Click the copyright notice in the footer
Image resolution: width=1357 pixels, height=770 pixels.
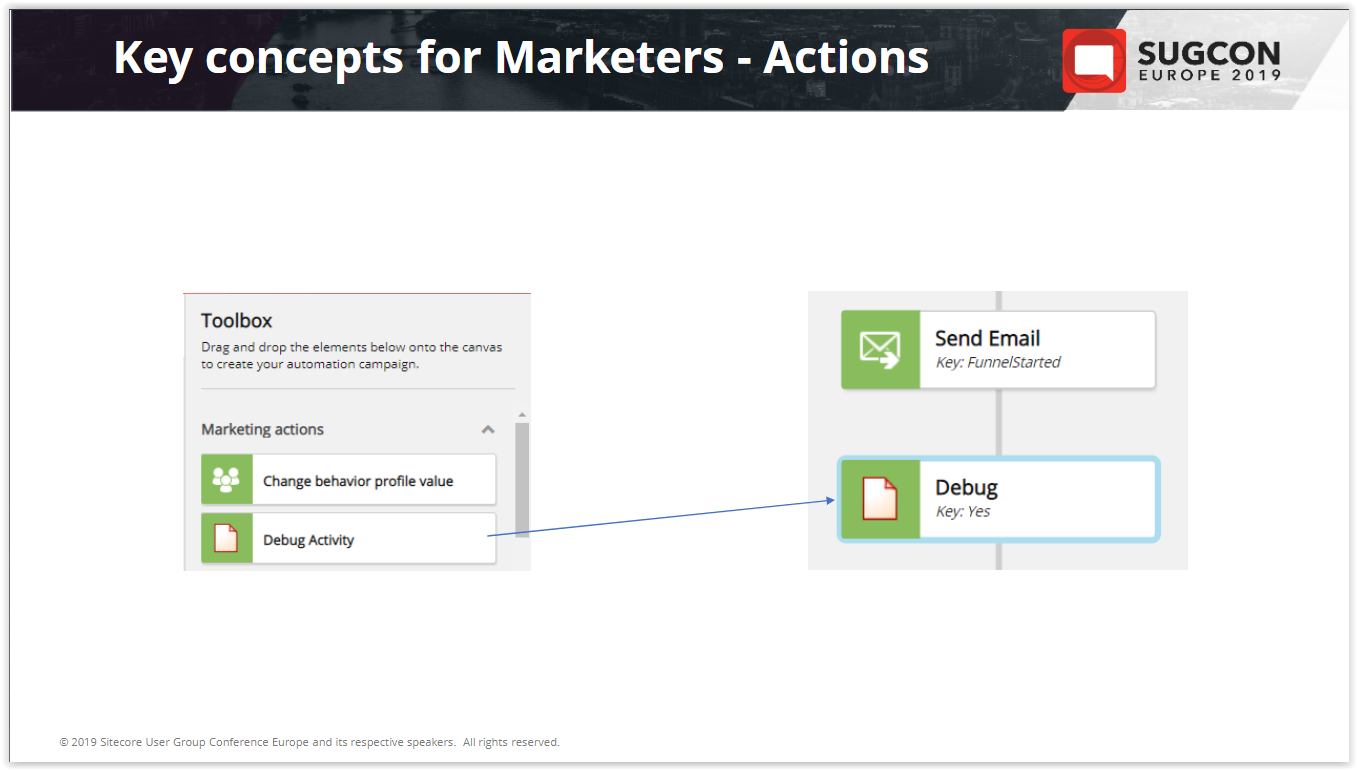(x=309, y=742)
